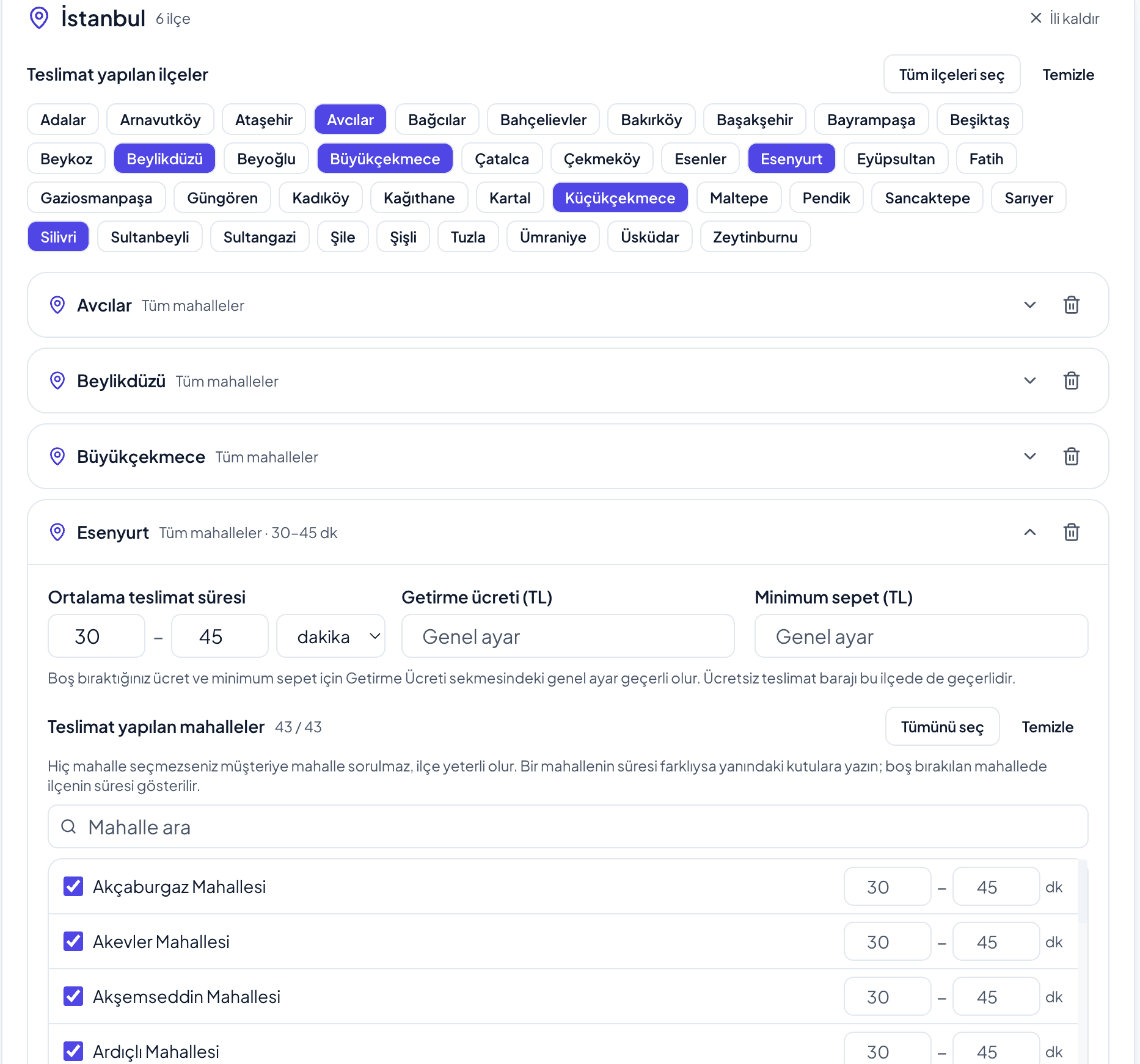Screen dimensions: 1140x1064
Task: Remove Beylikdüzü using its trash icon
Action: pos(1071,380)
